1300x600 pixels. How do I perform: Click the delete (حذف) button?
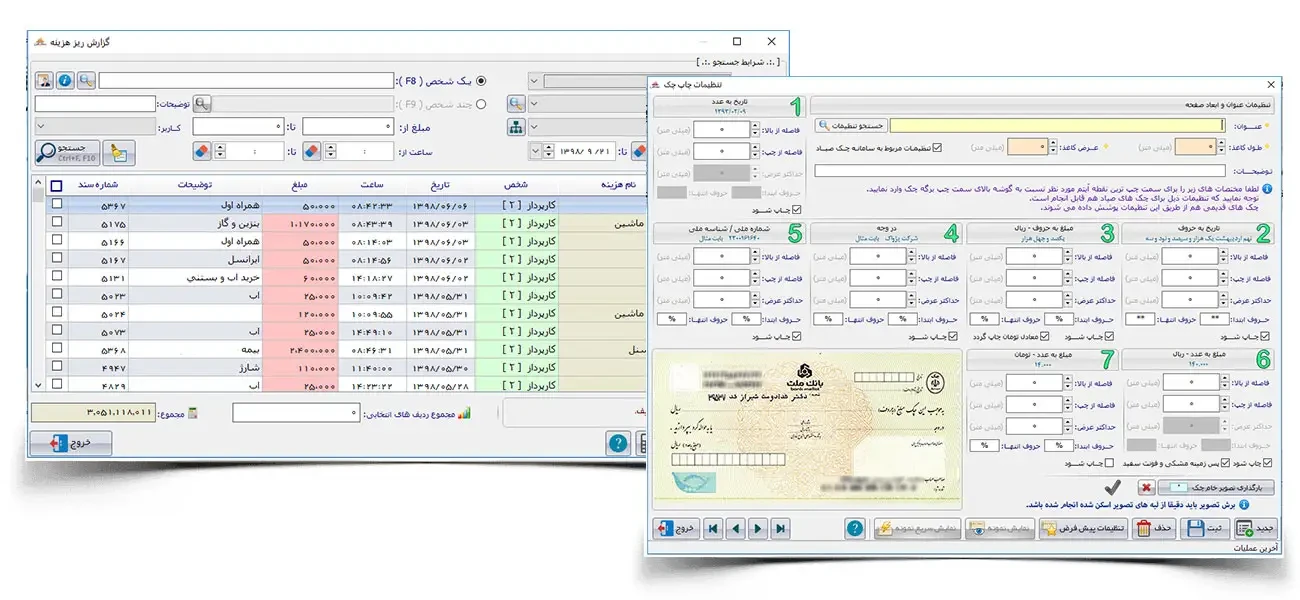pos(1154,528)
